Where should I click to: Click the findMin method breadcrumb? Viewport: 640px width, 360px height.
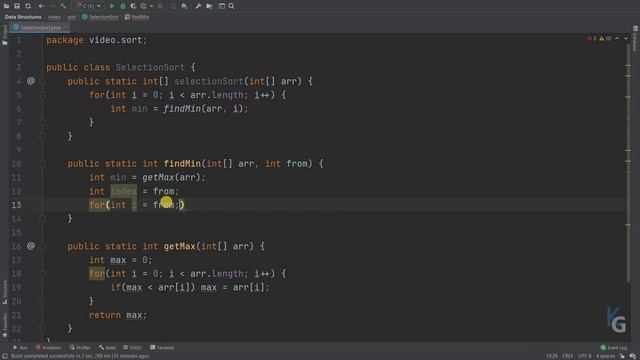[137, 17]
